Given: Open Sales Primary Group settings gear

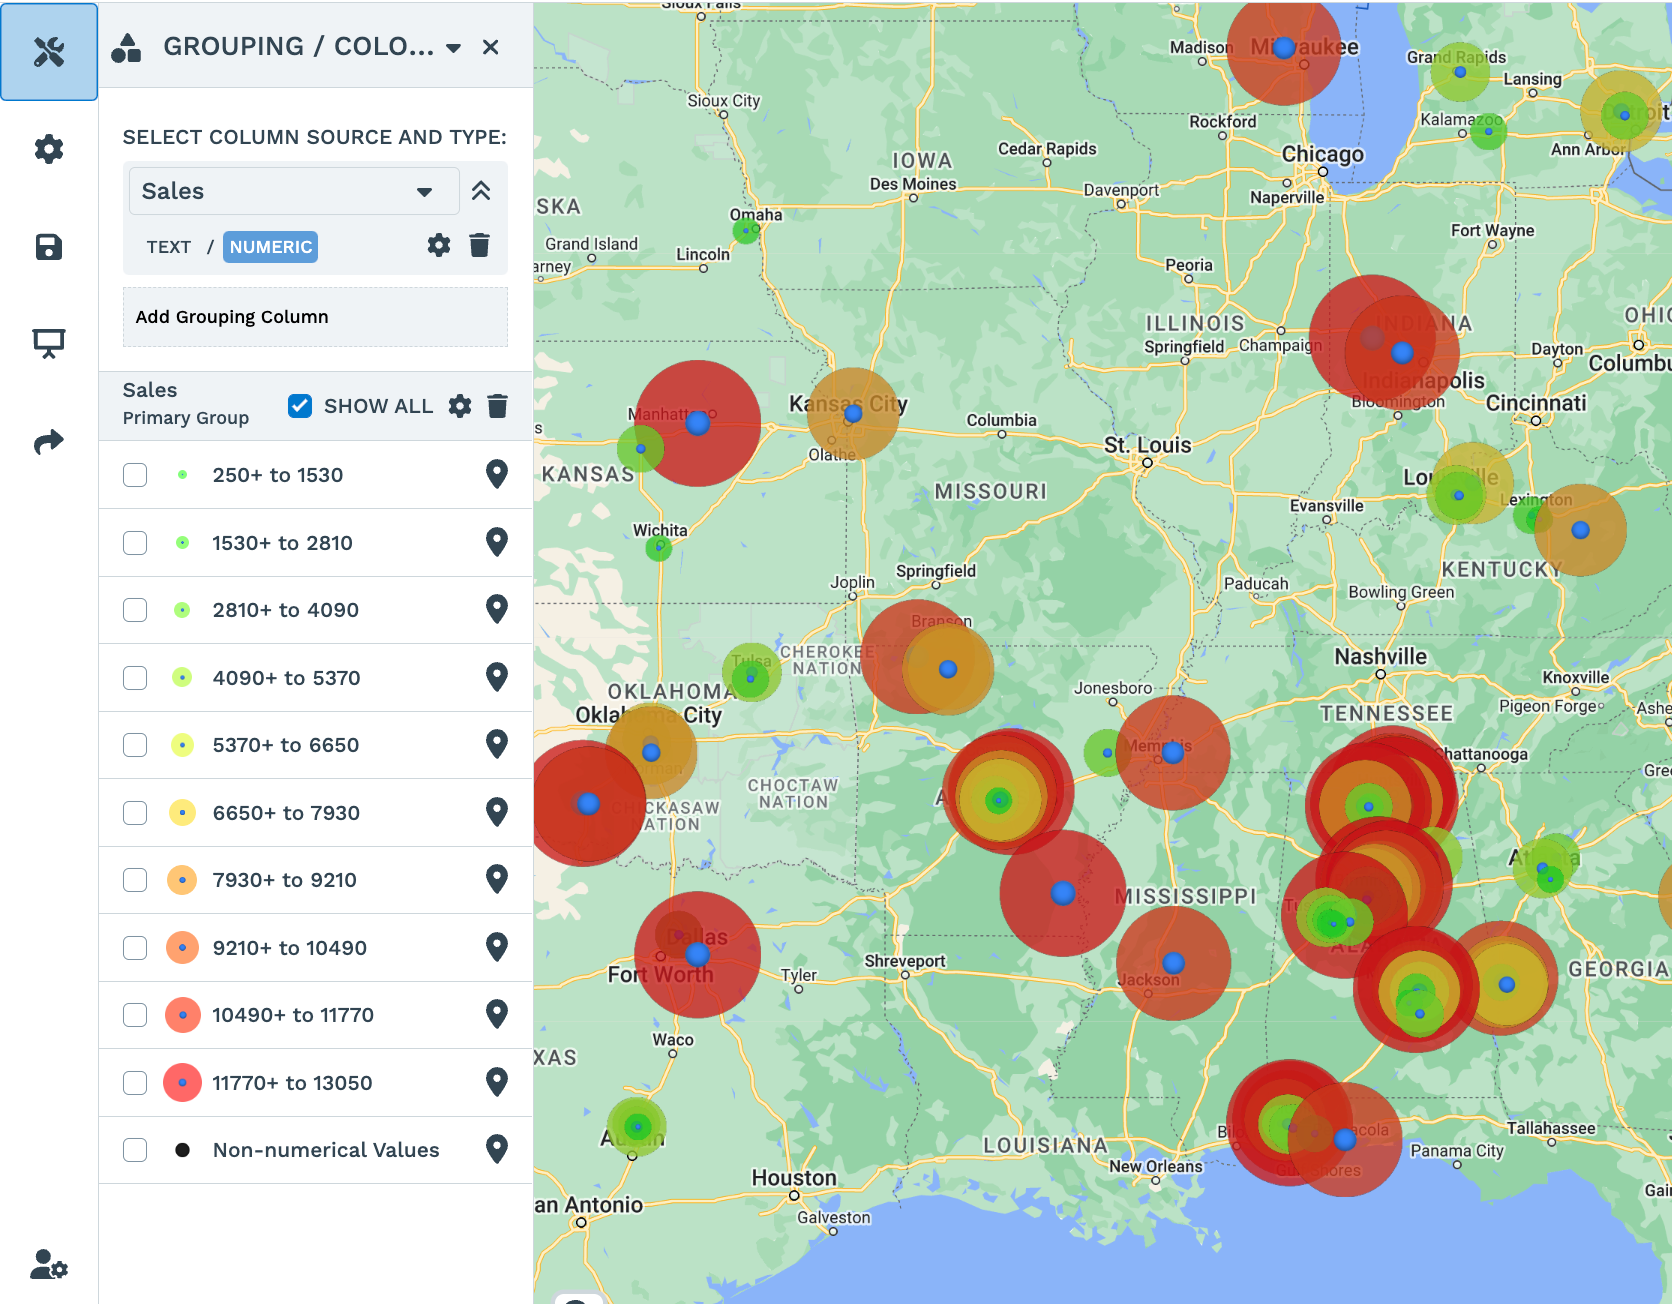Looking at the screenshot, I should (460, 406).
